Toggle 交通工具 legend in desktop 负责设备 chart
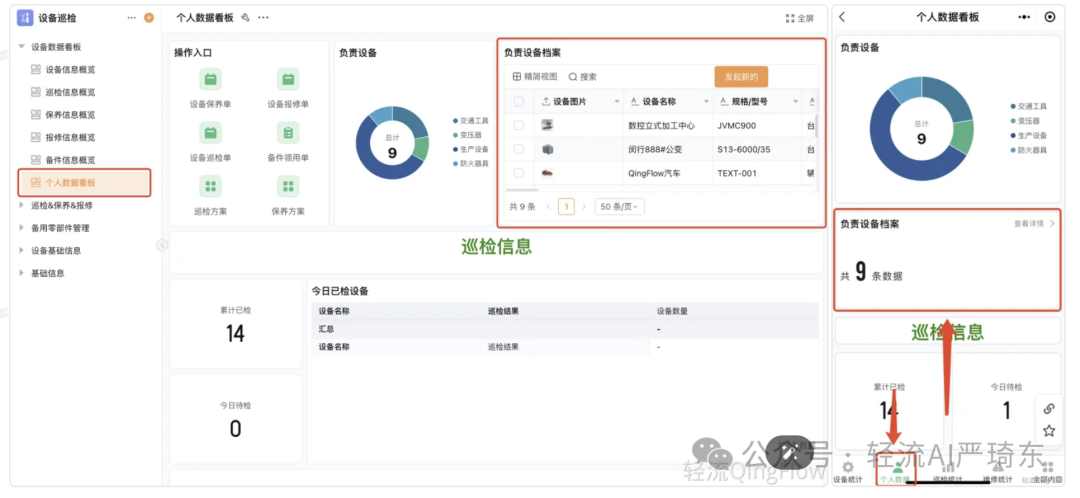 click(470, 121)
